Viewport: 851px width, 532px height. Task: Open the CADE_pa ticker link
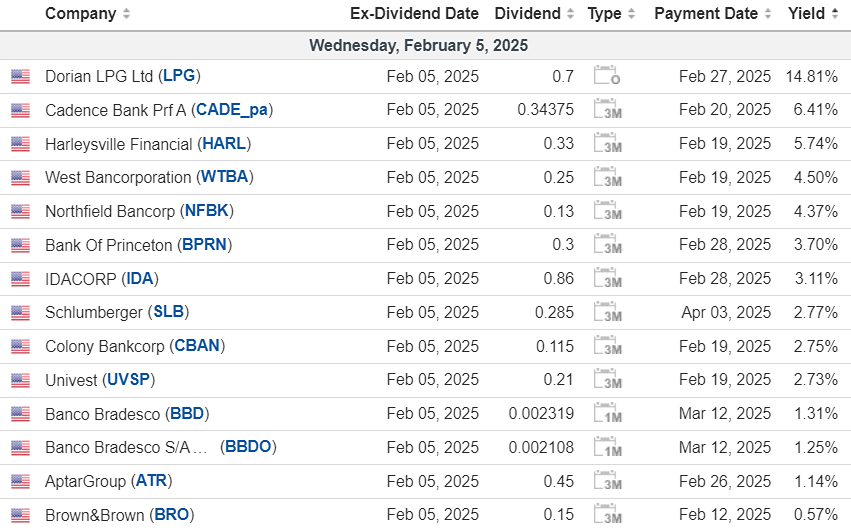233,110
